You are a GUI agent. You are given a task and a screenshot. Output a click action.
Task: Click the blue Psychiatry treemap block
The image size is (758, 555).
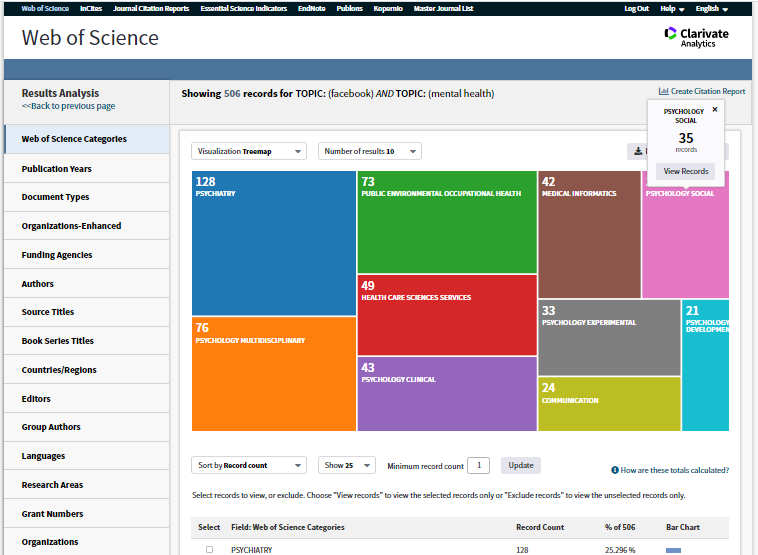pos(274,243)
